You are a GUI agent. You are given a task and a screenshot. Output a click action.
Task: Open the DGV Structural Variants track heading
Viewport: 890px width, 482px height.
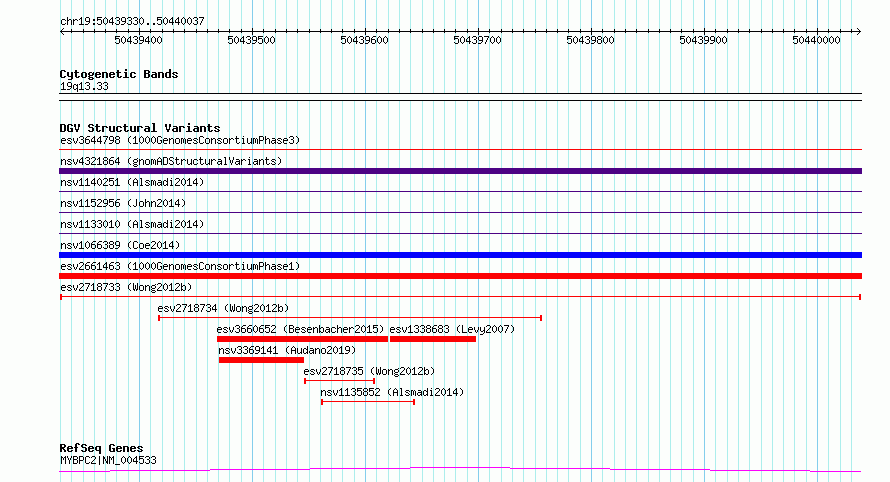pyautogui.click(x=140, y=128)
